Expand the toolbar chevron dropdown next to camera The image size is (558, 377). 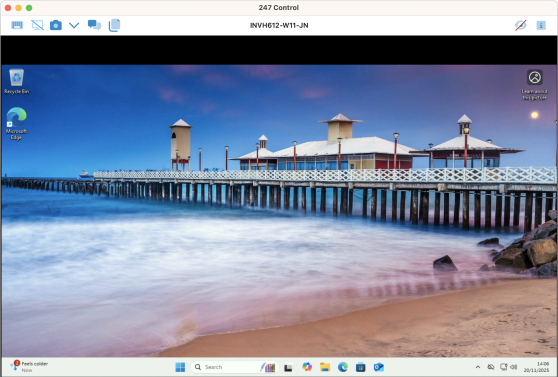point(74,25)
